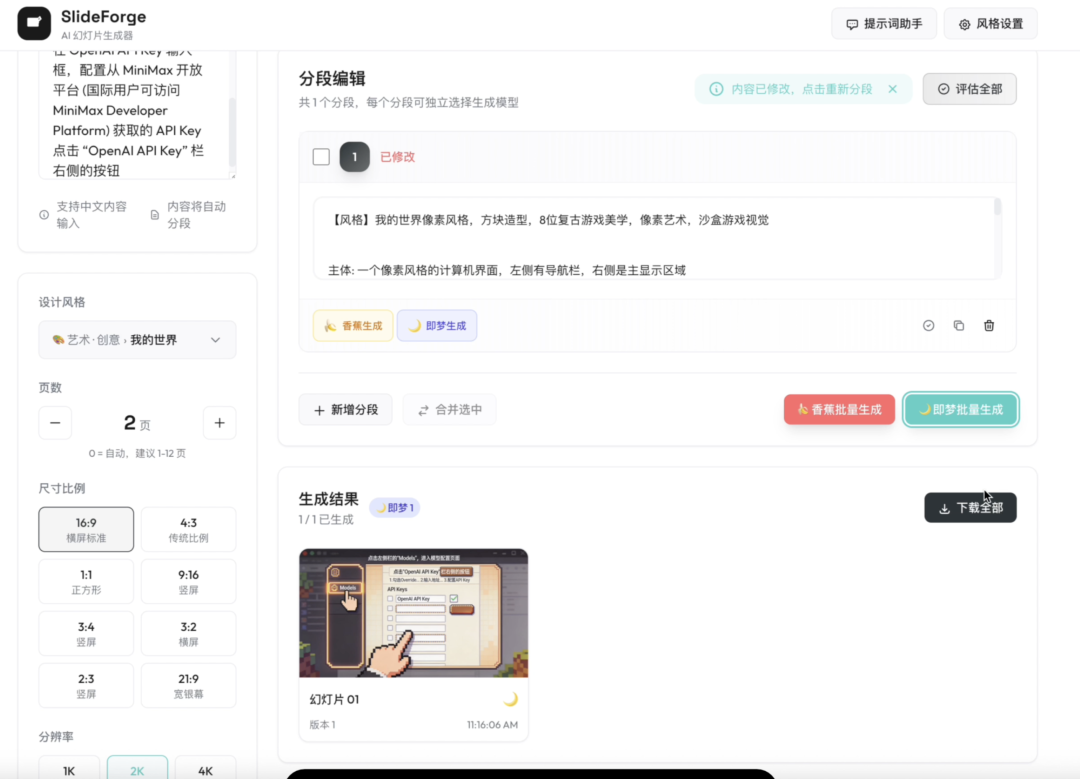Start 即梦批量生成 batch generation
The width and height of the screenshot is (1080, 779).
[960, 409]
